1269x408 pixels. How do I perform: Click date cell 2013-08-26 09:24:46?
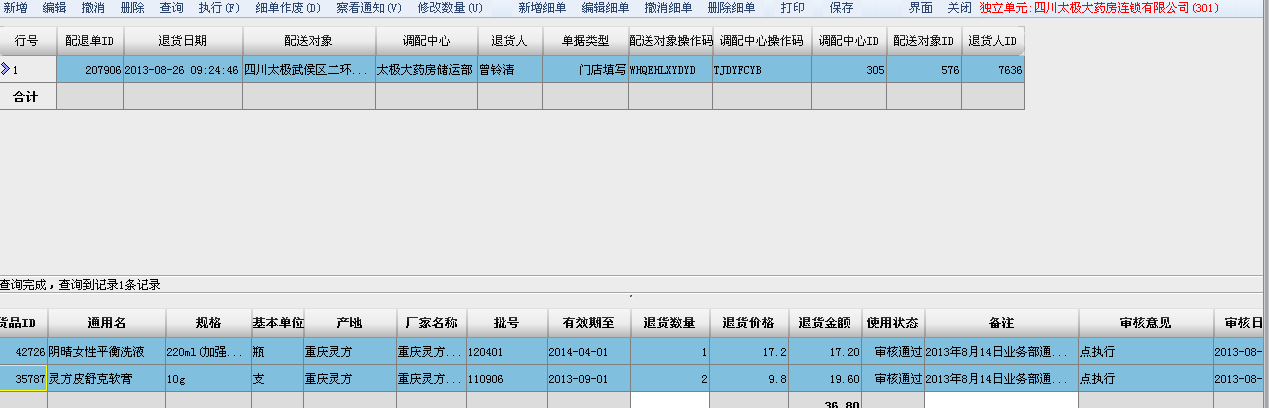[183, 70]
